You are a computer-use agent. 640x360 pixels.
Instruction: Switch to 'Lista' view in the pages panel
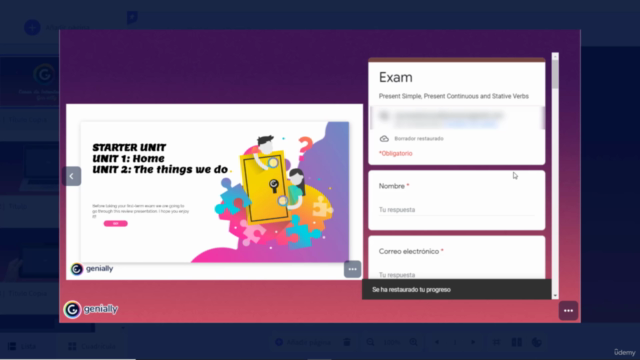click(x=22, y=346)
